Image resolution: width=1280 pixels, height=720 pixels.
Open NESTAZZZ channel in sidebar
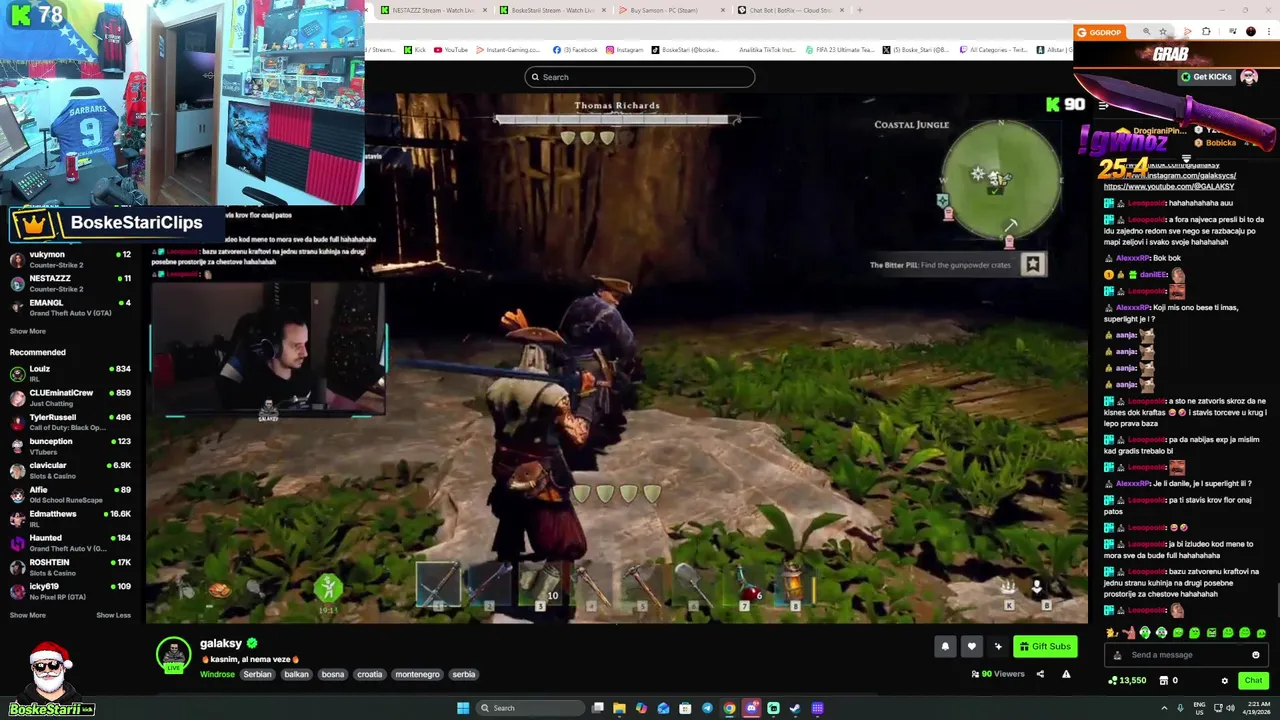click(70, 283)
